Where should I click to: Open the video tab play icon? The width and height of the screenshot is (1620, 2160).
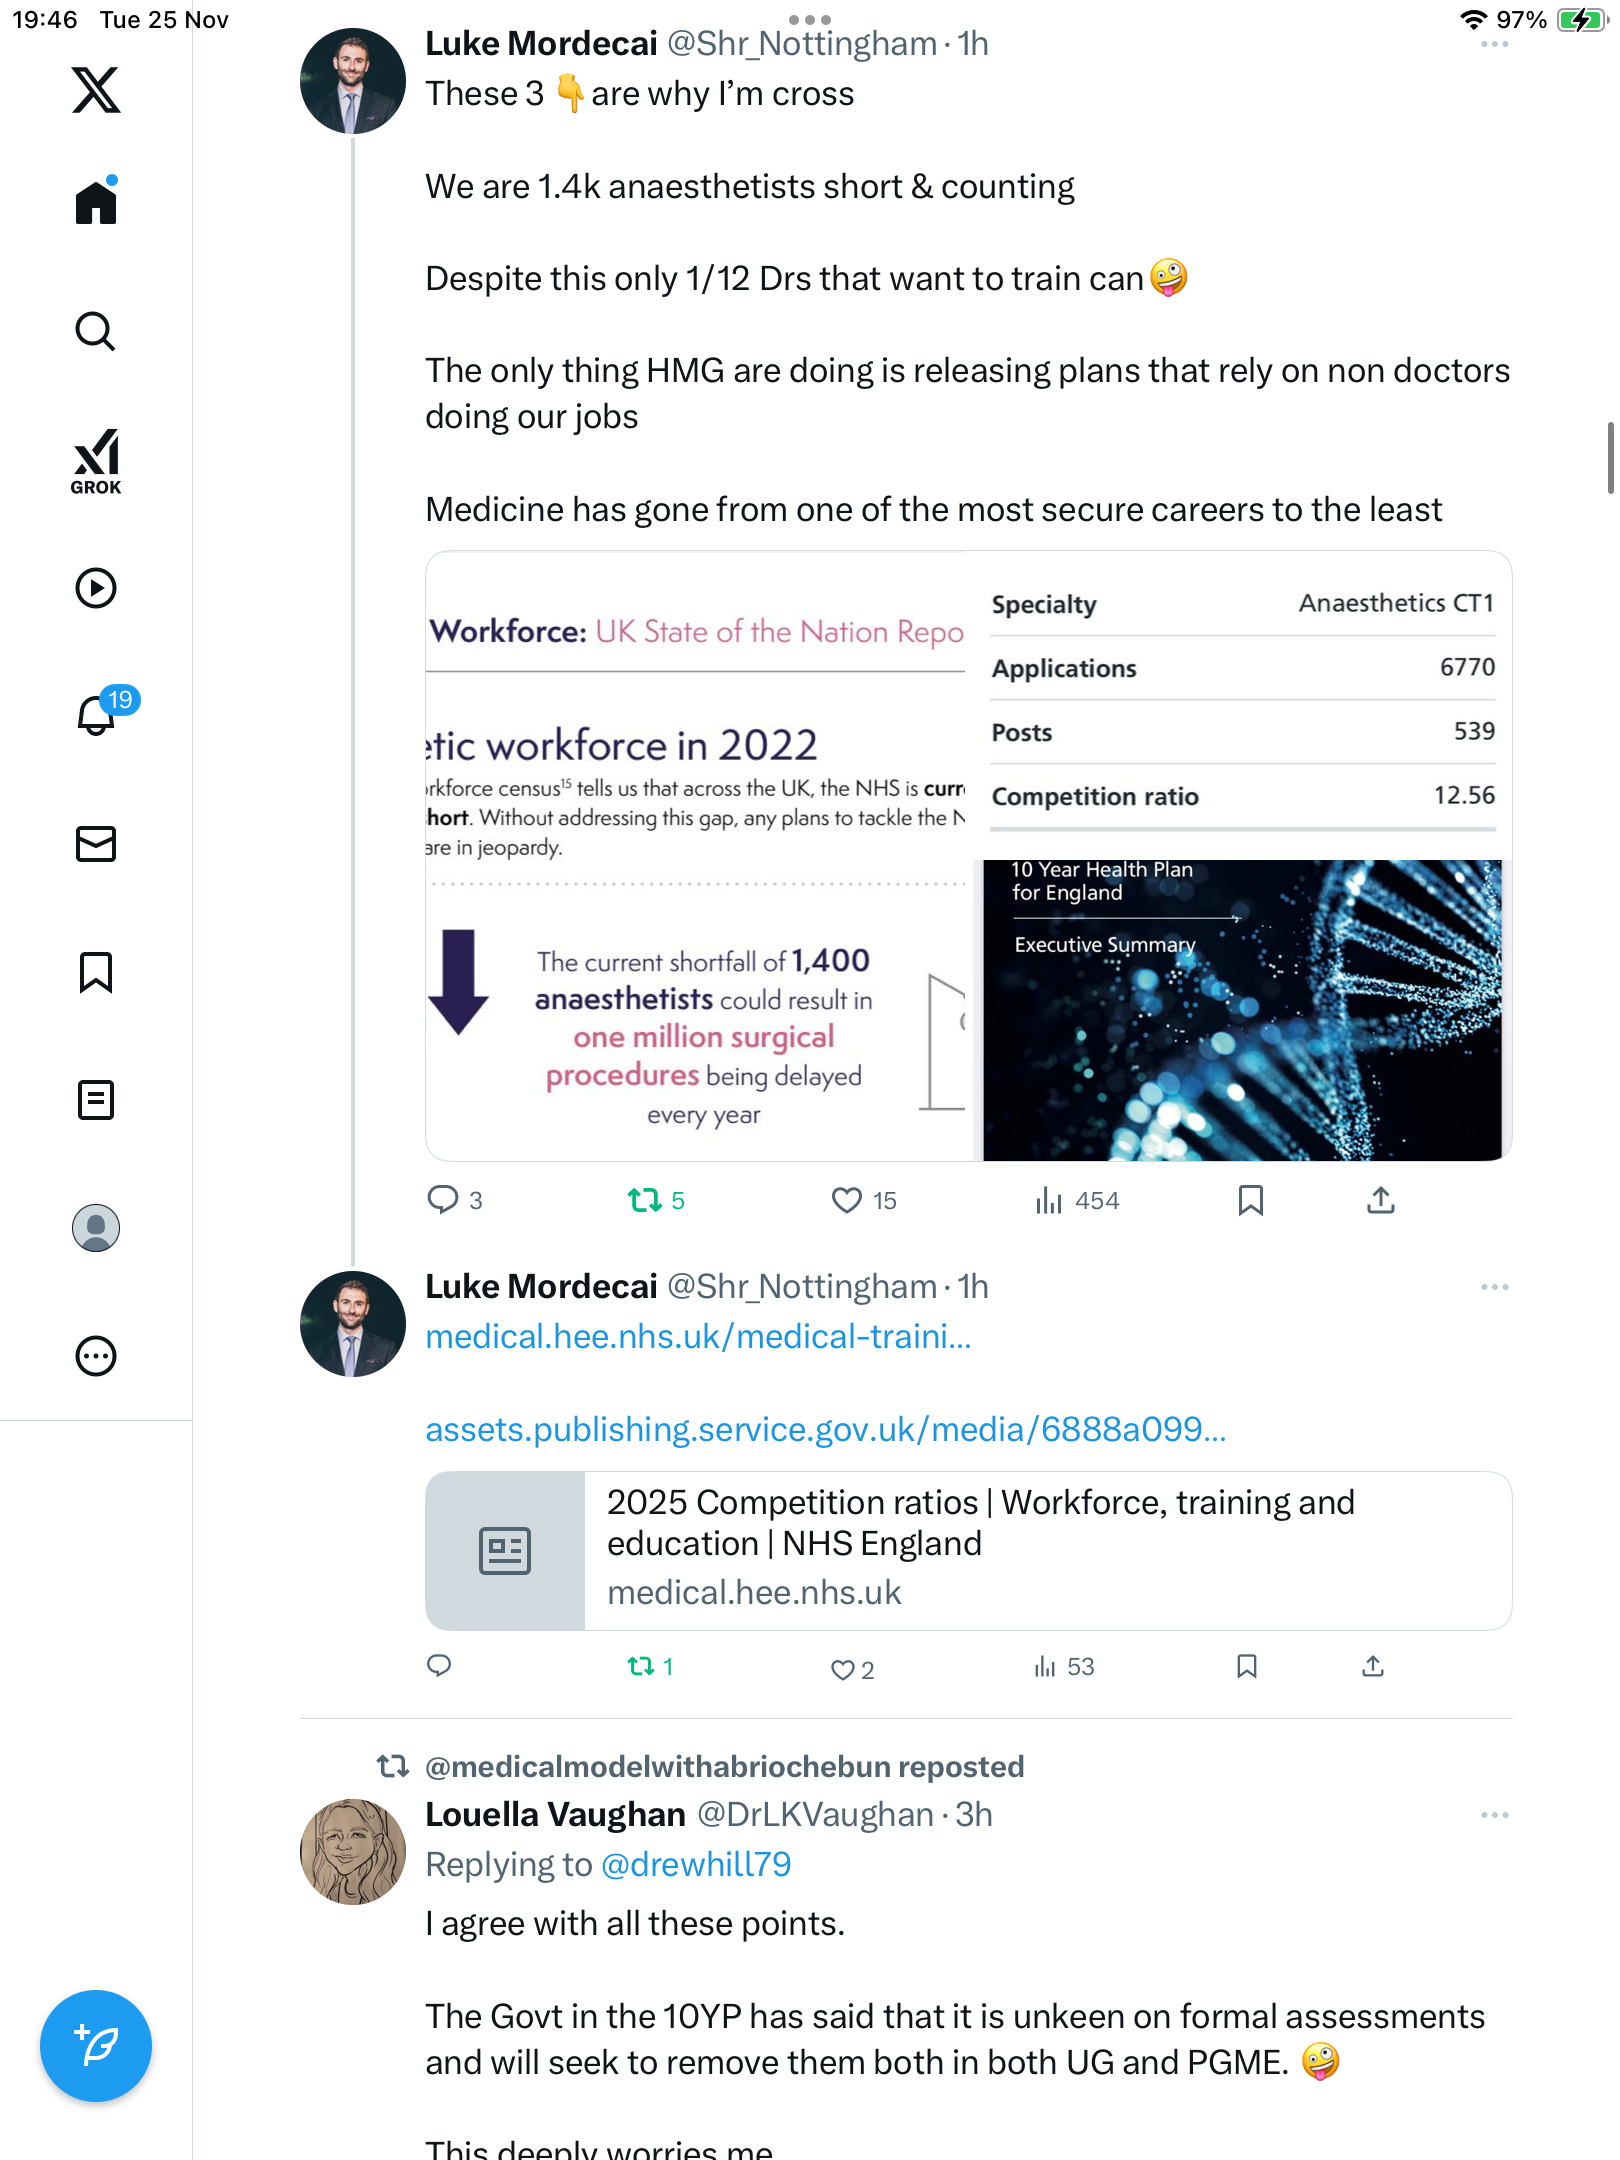(x=96, y=588)
